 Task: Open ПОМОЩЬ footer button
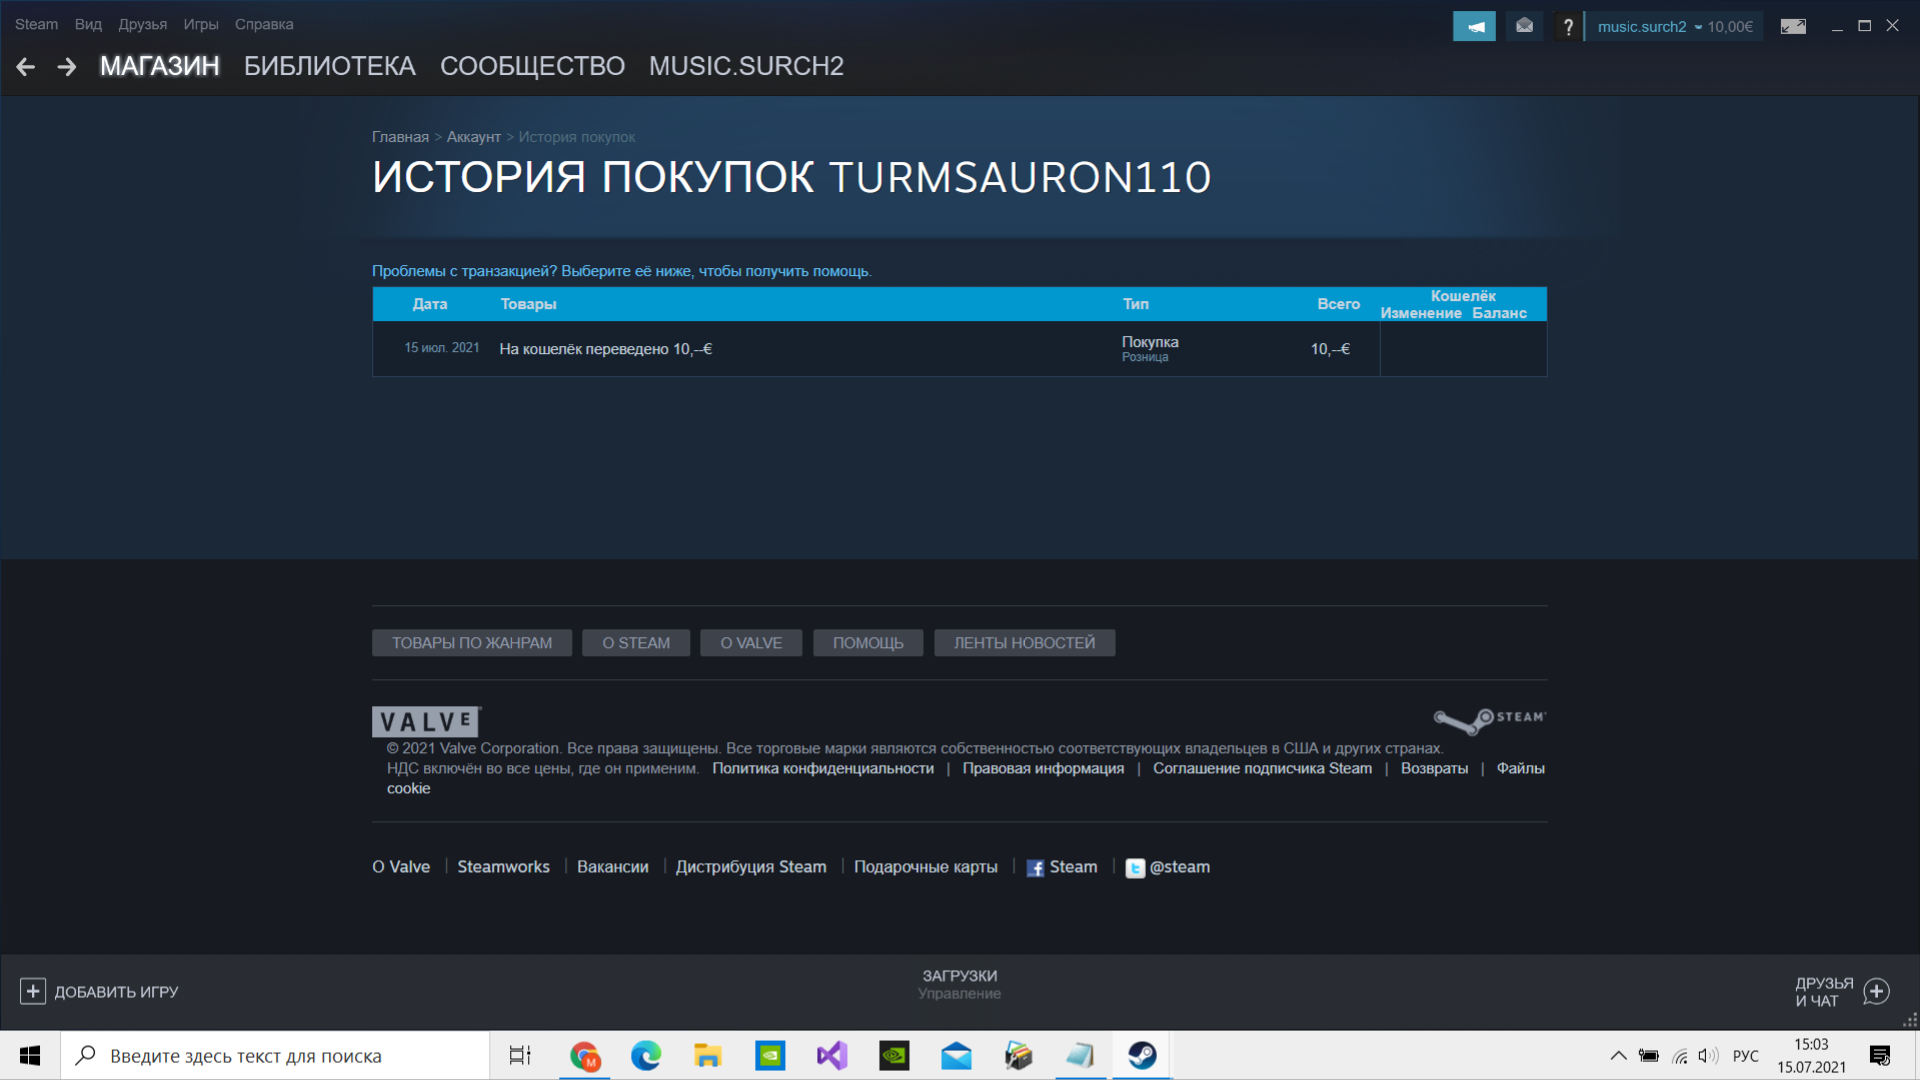868,643
